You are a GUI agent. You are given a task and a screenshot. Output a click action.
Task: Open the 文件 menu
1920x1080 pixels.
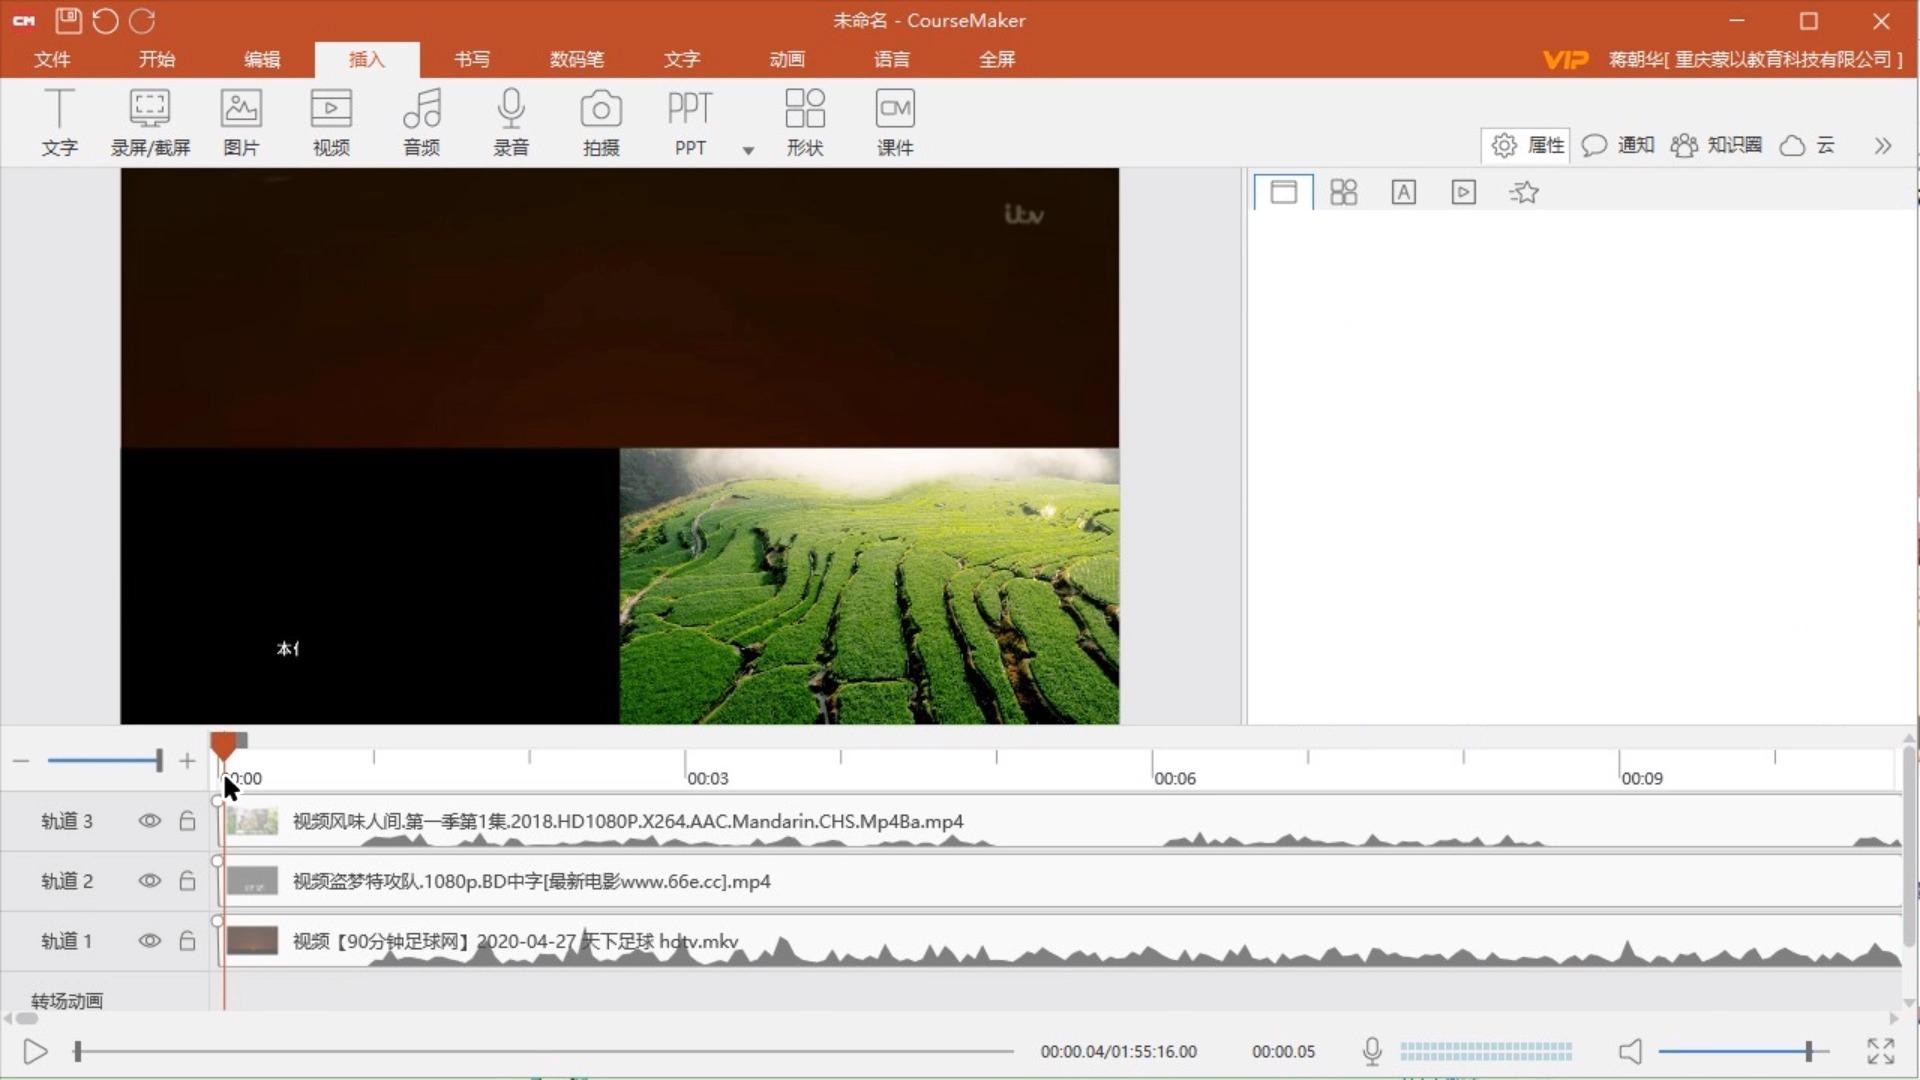[x=52, y=59]
